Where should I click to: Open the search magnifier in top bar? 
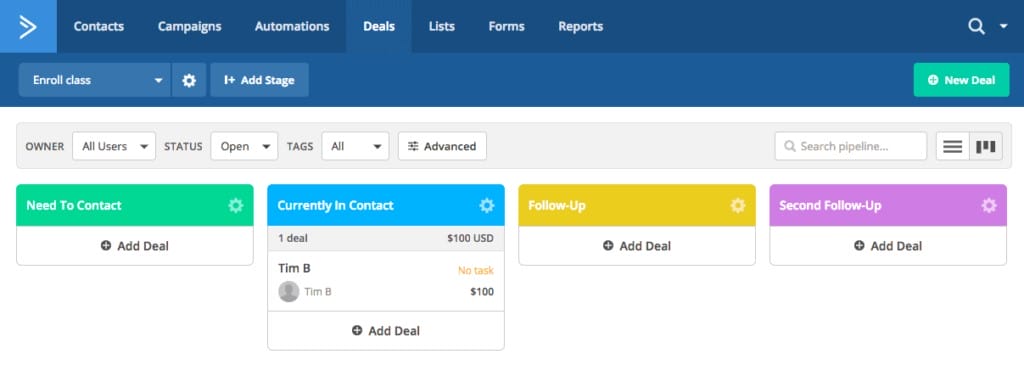coord(976,27)
